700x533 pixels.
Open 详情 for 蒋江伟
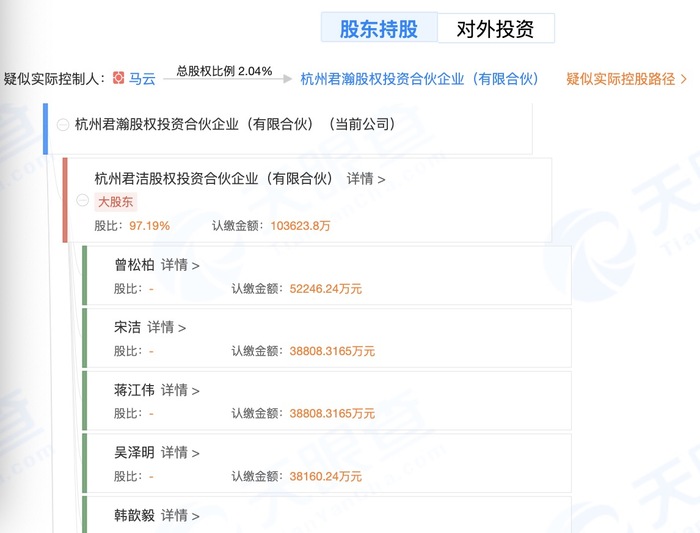180,391
